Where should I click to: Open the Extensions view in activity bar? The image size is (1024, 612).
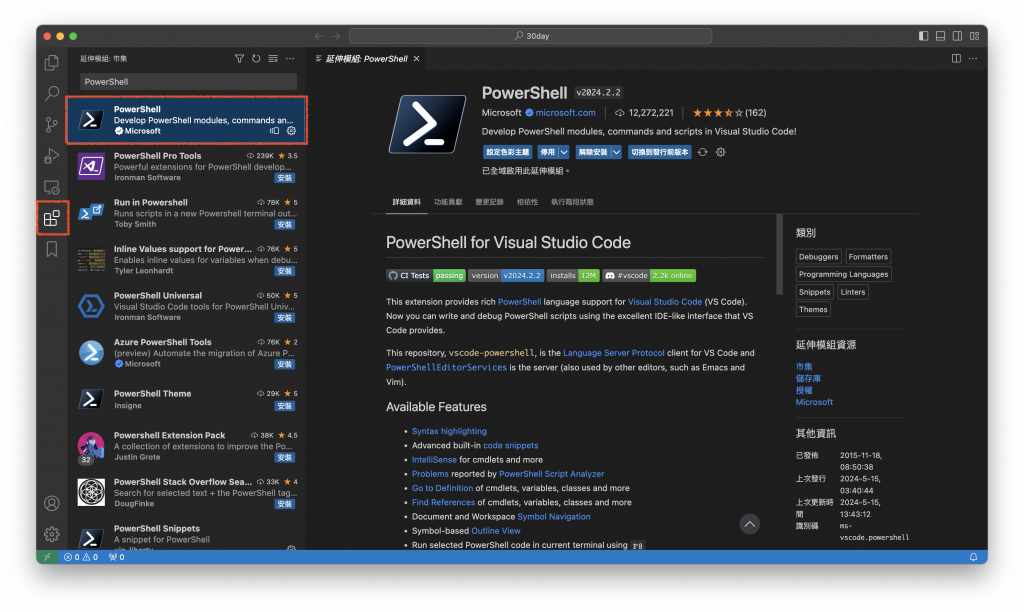coord(52,217)
